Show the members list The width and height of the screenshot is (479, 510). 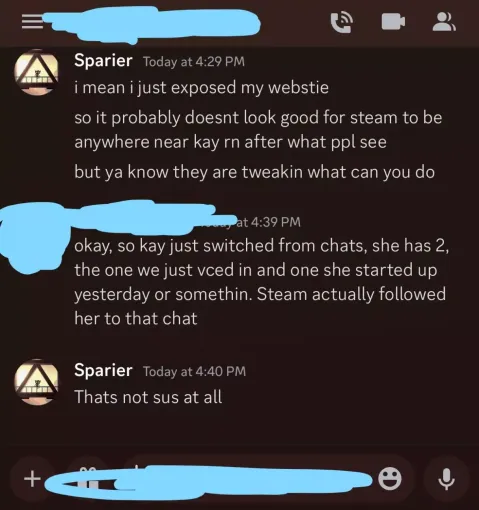coord(444,22)
